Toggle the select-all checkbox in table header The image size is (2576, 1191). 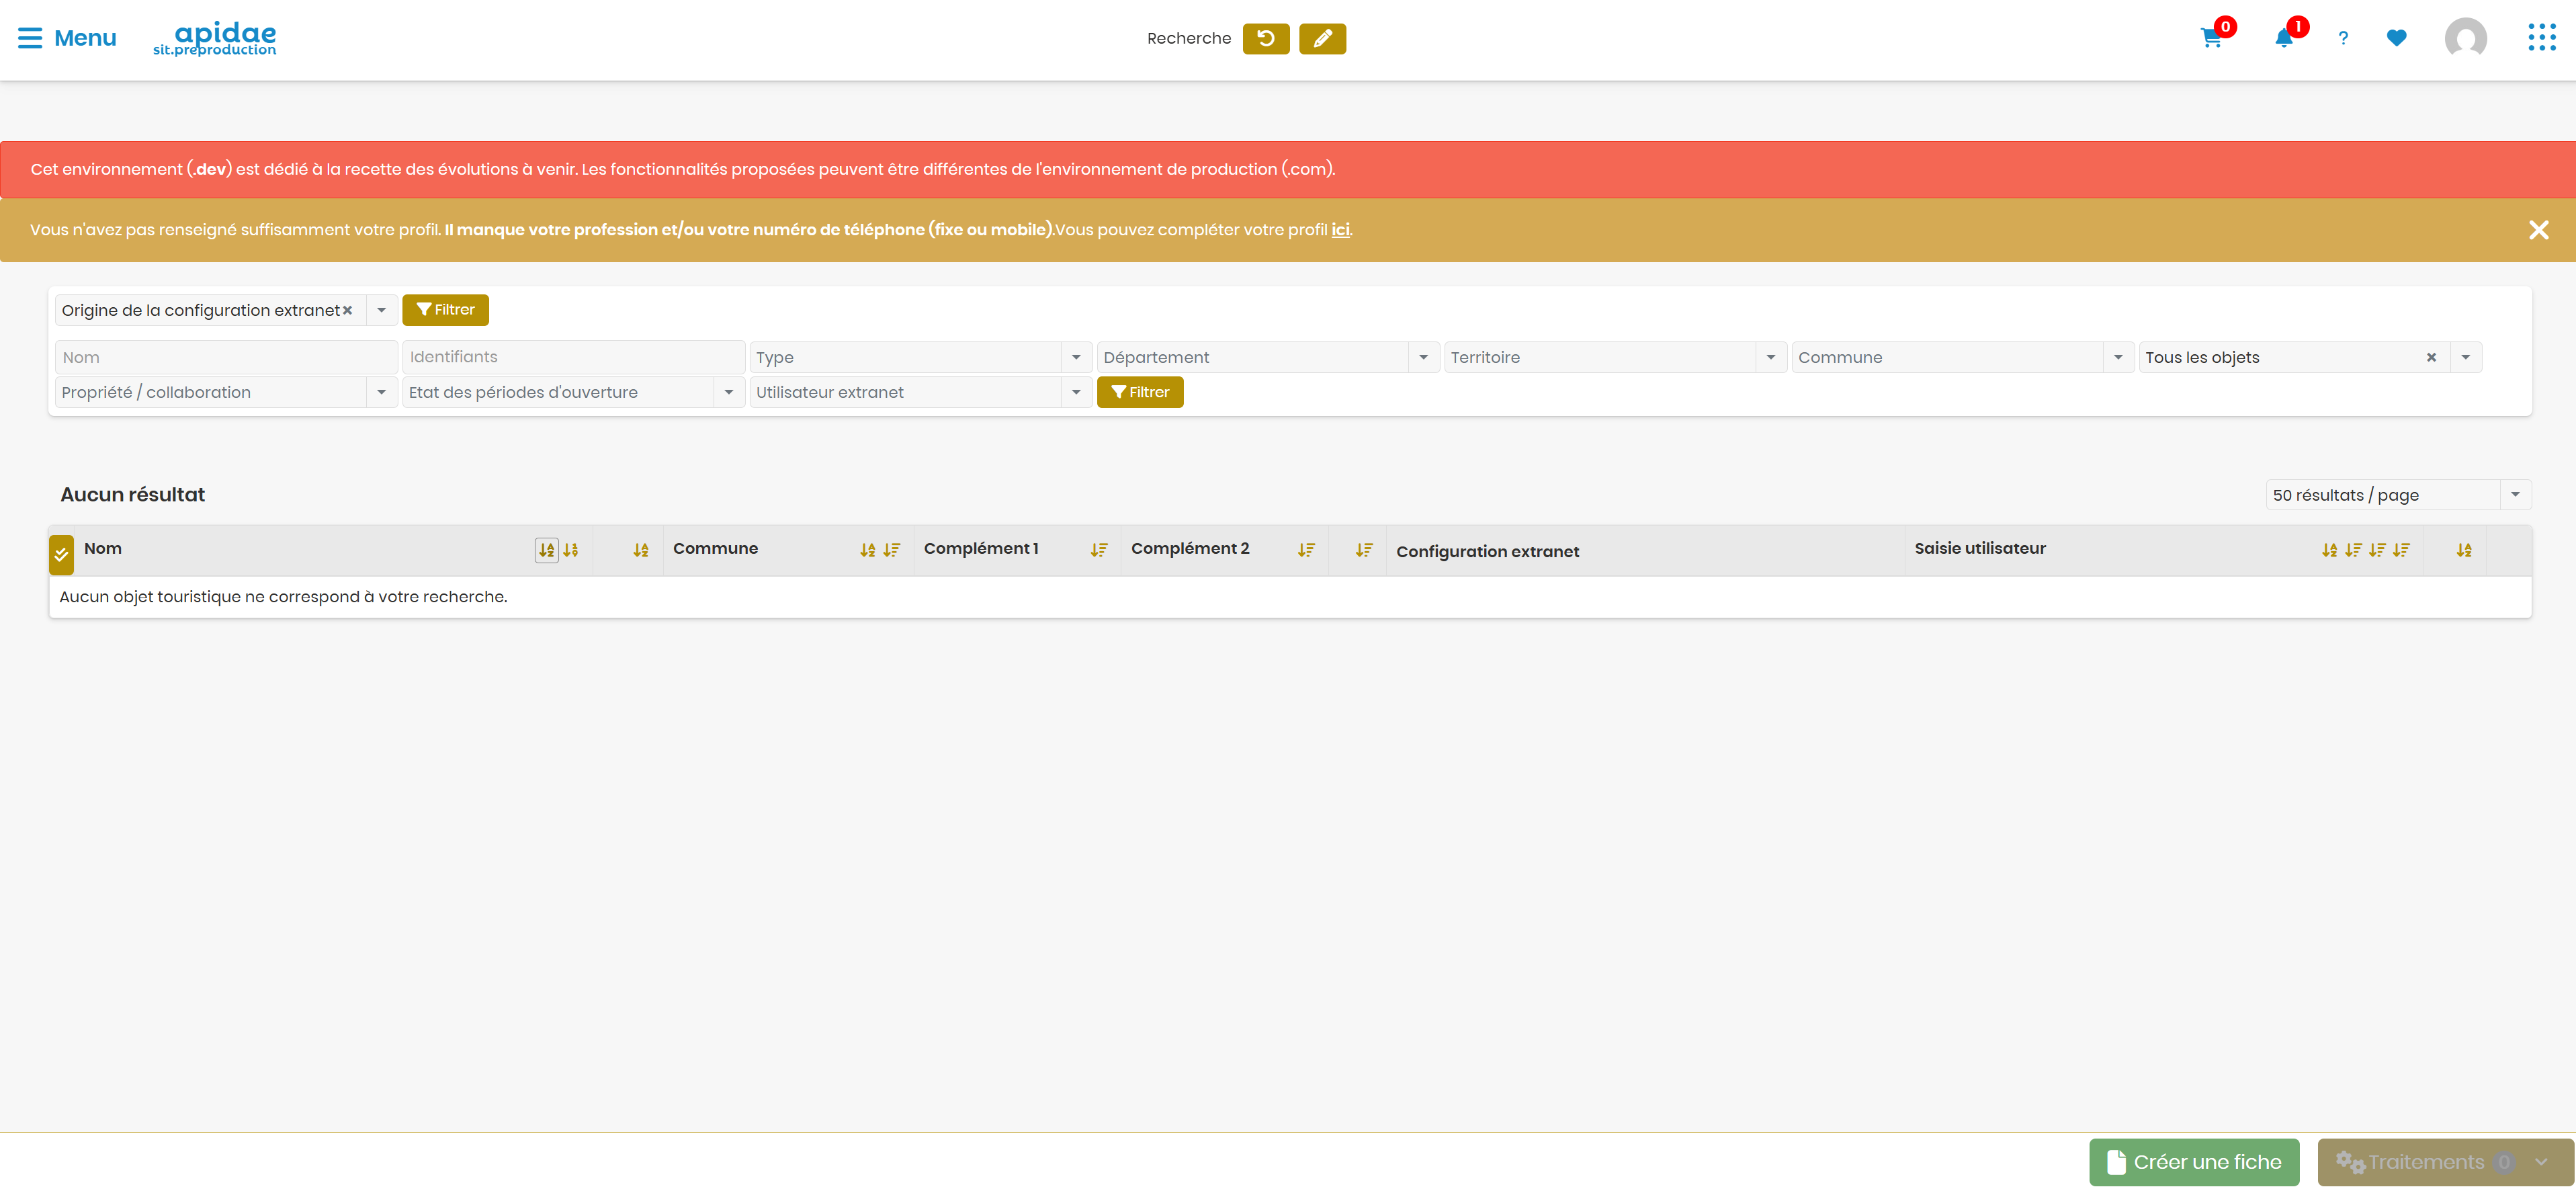pyautogui.click(x=61, y=554)
